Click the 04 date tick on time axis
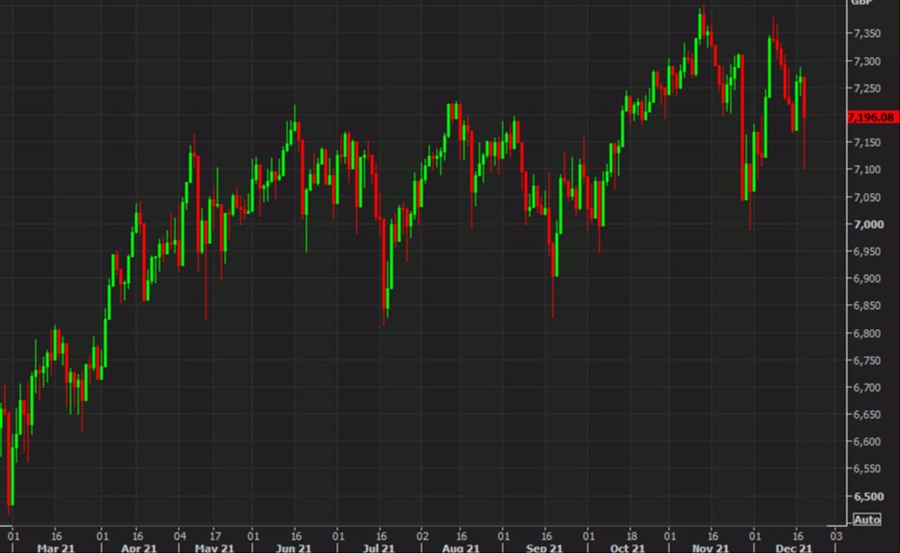This screenshot has height=553, width=900. point(180,536)
